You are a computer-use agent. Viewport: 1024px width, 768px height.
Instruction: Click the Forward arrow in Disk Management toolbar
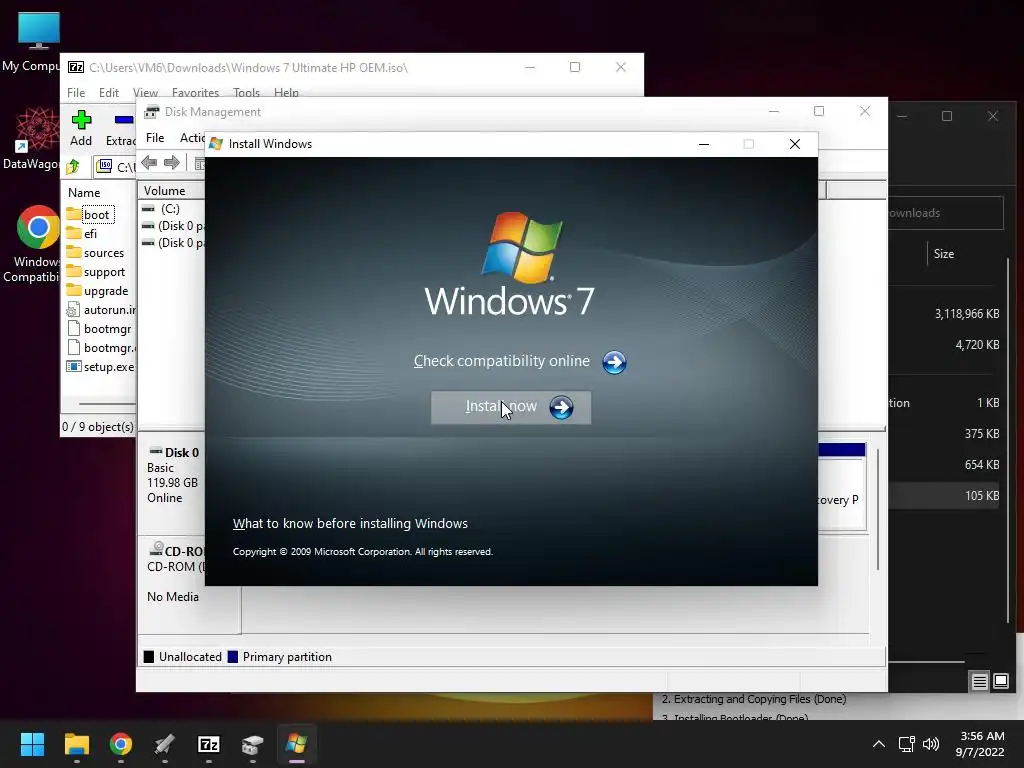tap(172, 163)
